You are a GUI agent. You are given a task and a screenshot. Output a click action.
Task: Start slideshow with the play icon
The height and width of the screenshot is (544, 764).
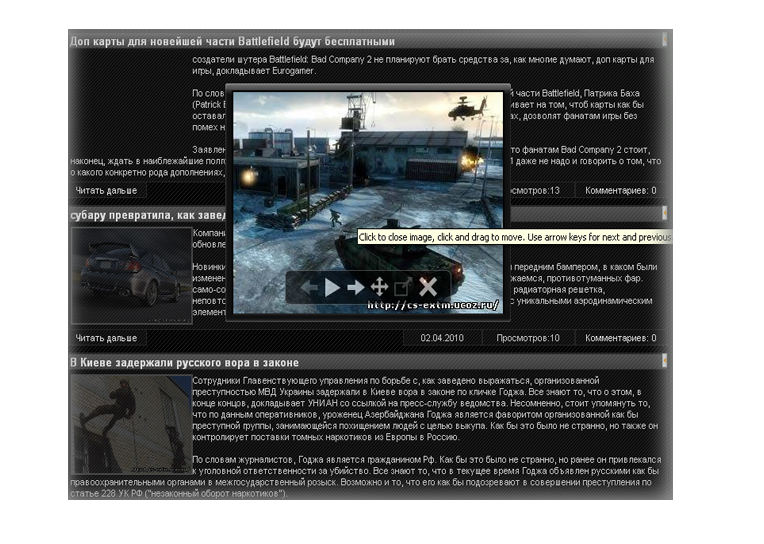tap(332, 287)
